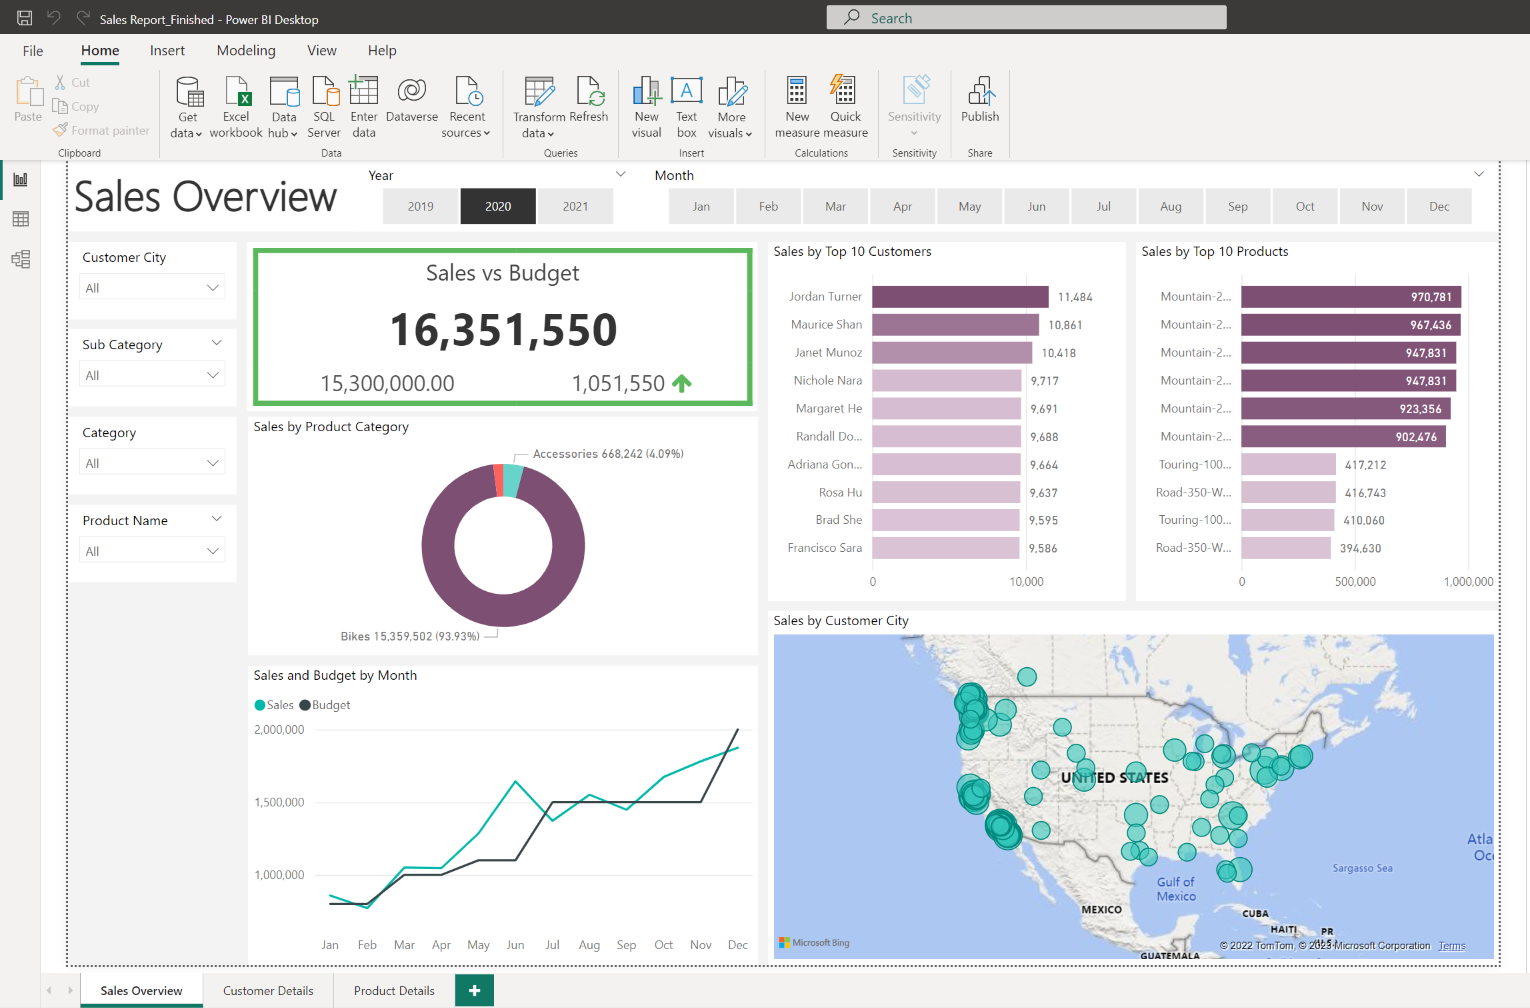
Task: Add a new report page with the plus button
Action: click(473, 990)
